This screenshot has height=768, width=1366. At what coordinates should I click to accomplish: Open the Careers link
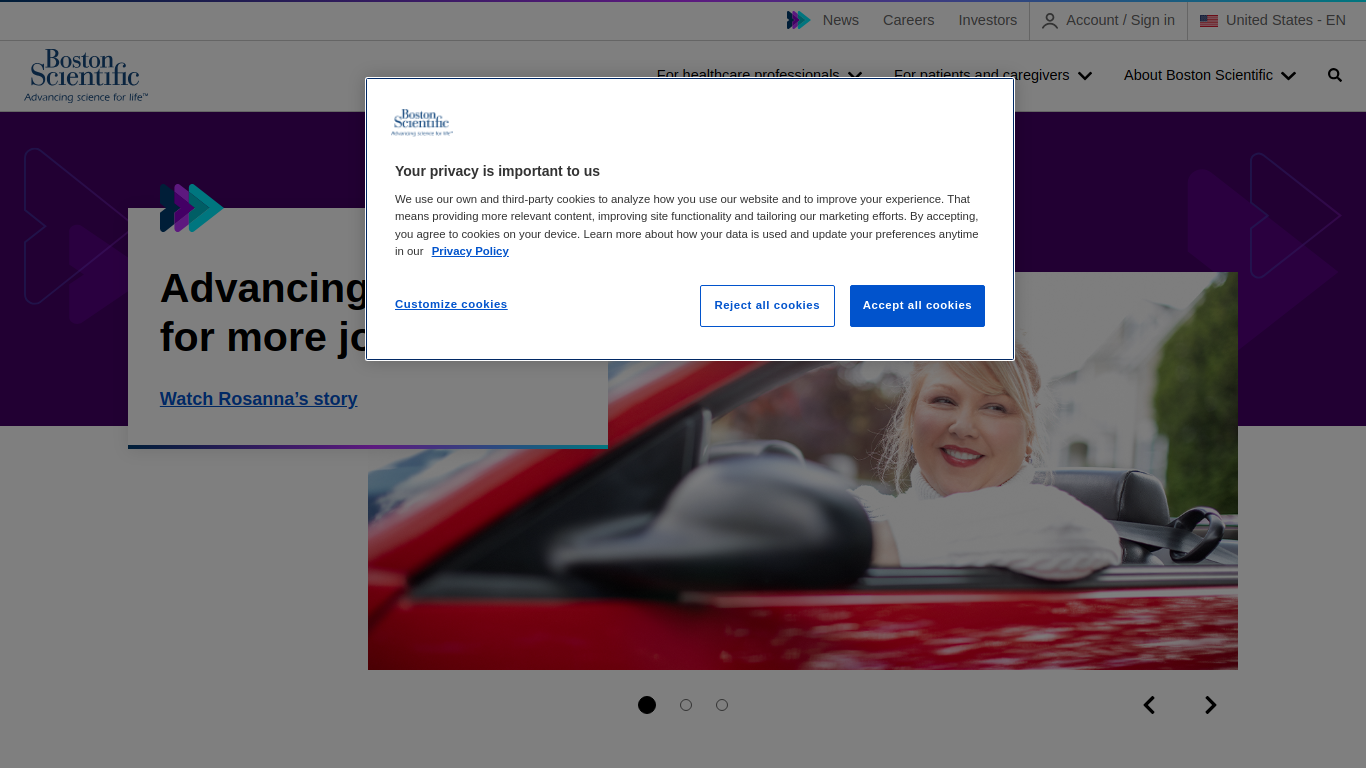(x=908, y=20)
